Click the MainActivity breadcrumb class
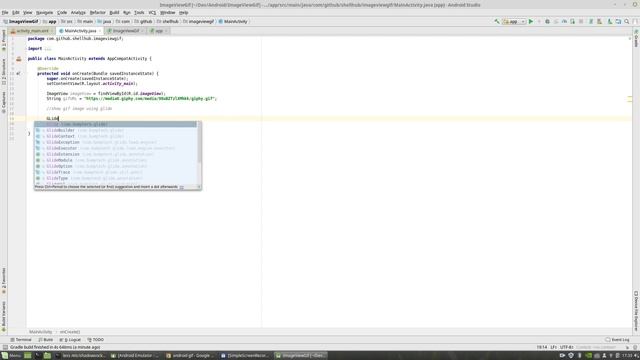 tap(233, 21)
